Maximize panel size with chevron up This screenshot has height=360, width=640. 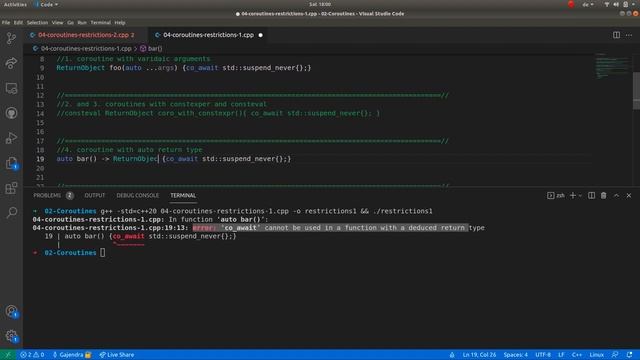pyautogui.click(x=616, y=196)
